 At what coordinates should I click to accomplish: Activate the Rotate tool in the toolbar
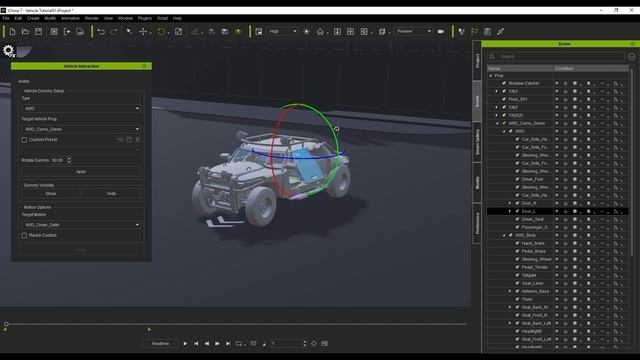tap(161, 31)
